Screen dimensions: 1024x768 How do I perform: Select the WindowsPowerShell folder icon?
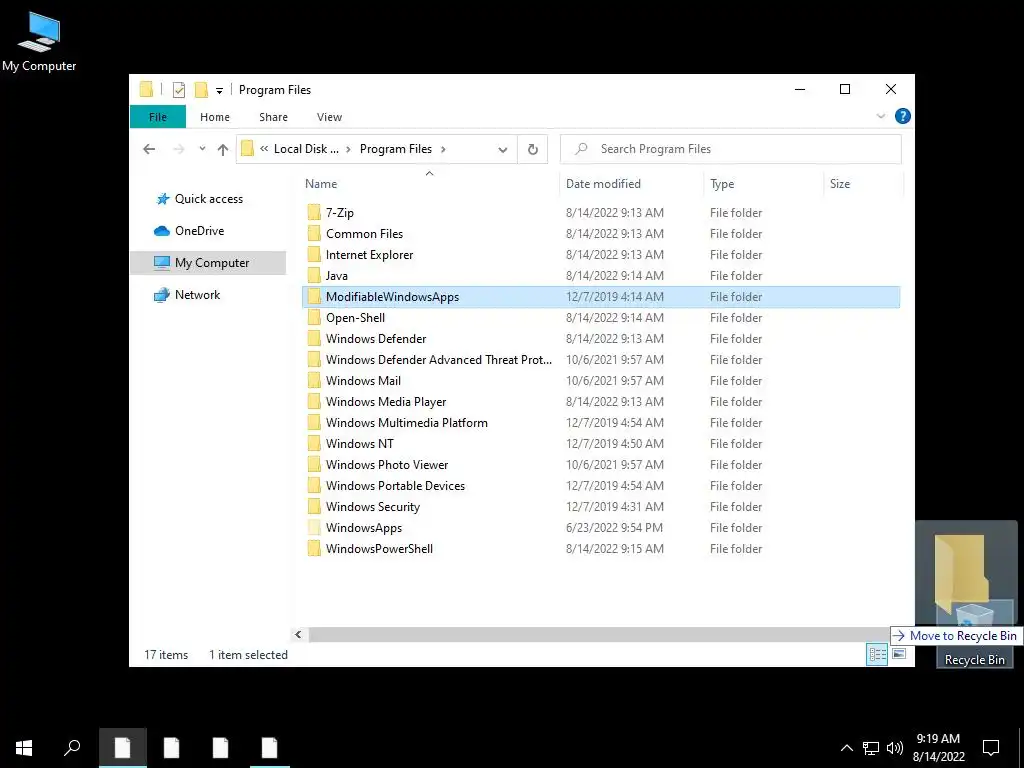click(x=314, y=549)
